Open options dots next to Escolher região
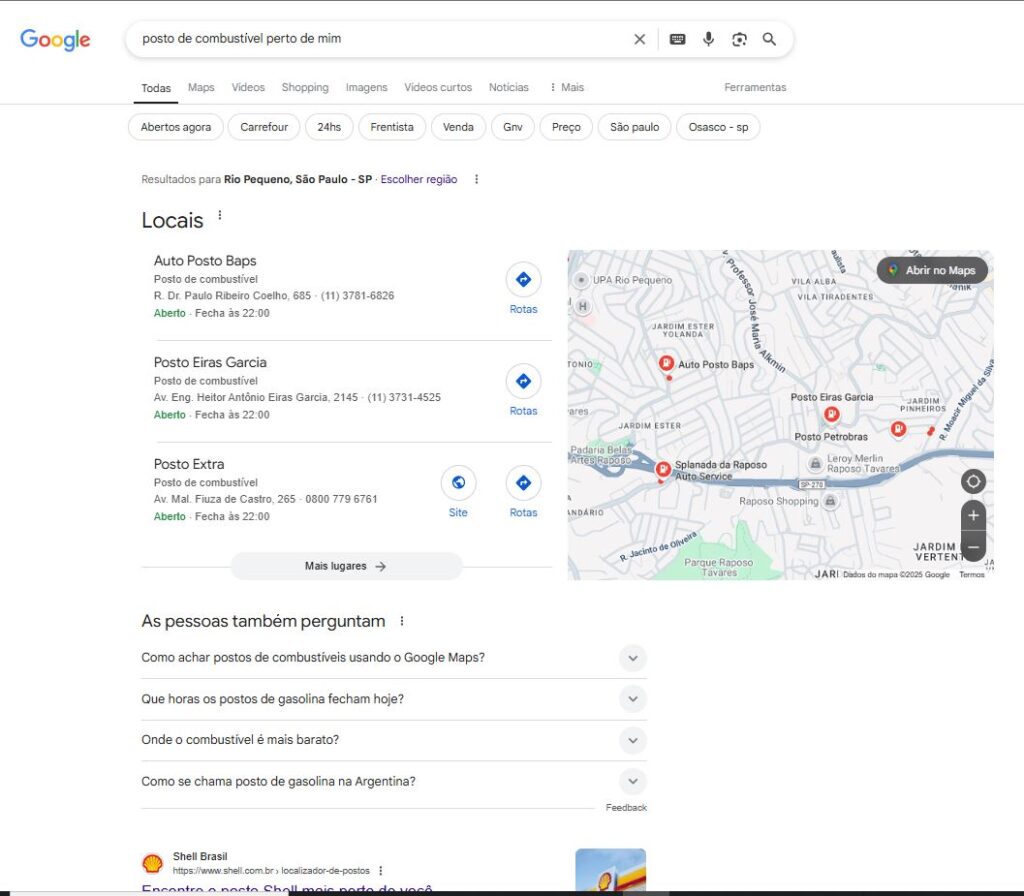This screenshot has height=896, width=1024. pyautogui.click(x=476, y=179)
